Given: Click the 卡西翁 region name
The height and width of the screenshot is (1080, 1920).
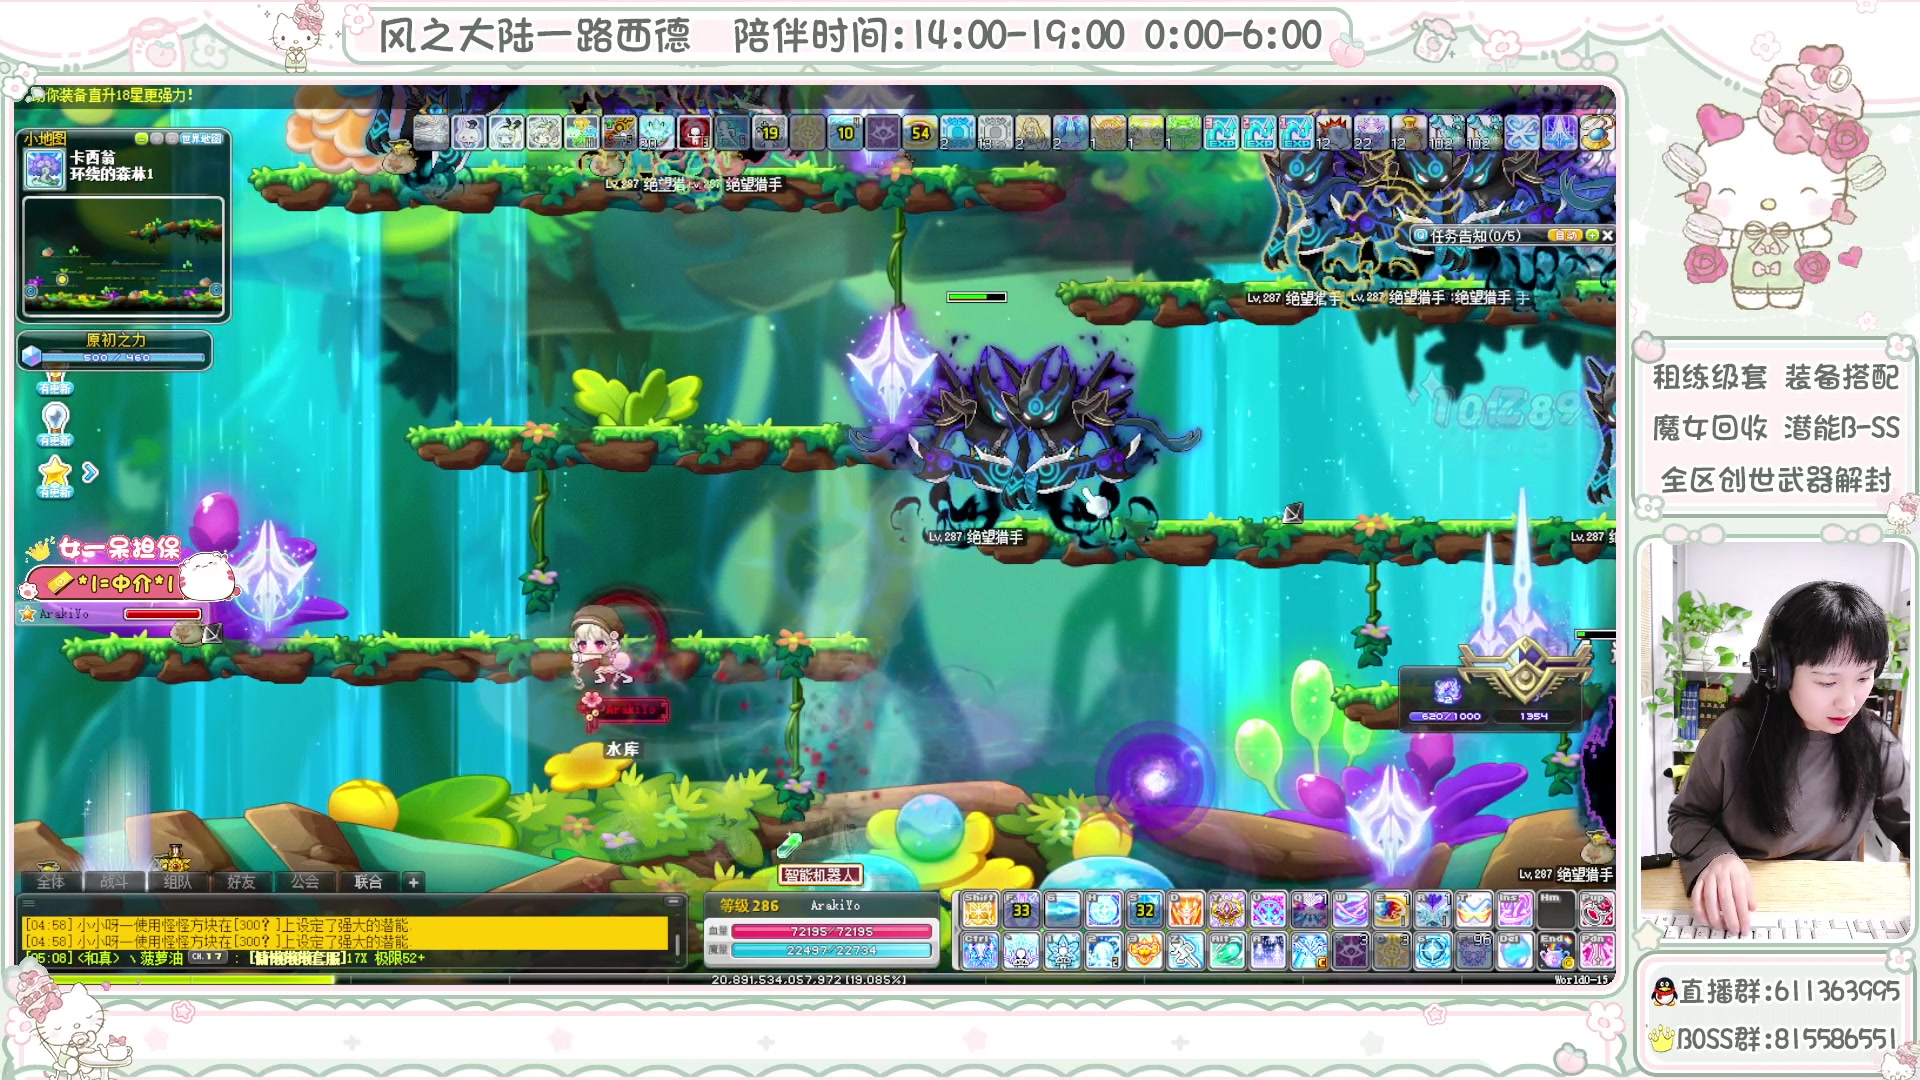Looking at the screenshot, I should (x=93, y=157).
